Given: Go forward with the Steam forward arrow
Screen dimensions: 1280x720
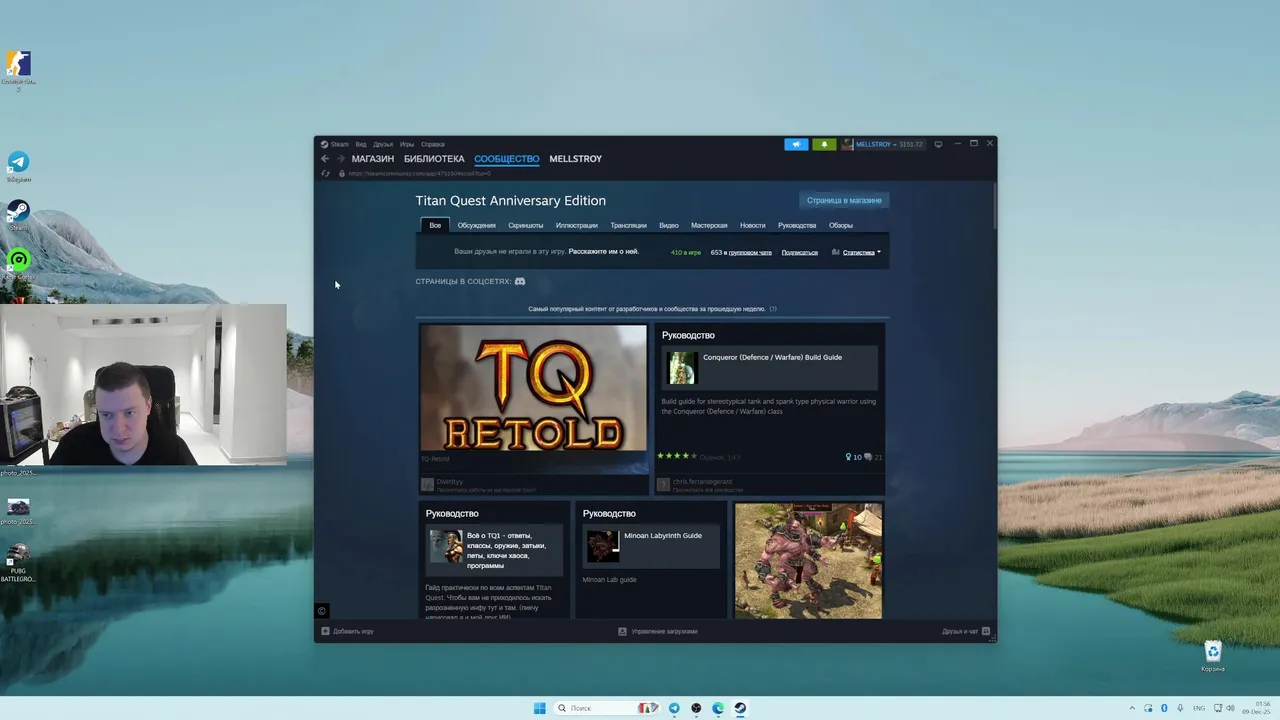Looking at the screenshot, I should [340, 159].
